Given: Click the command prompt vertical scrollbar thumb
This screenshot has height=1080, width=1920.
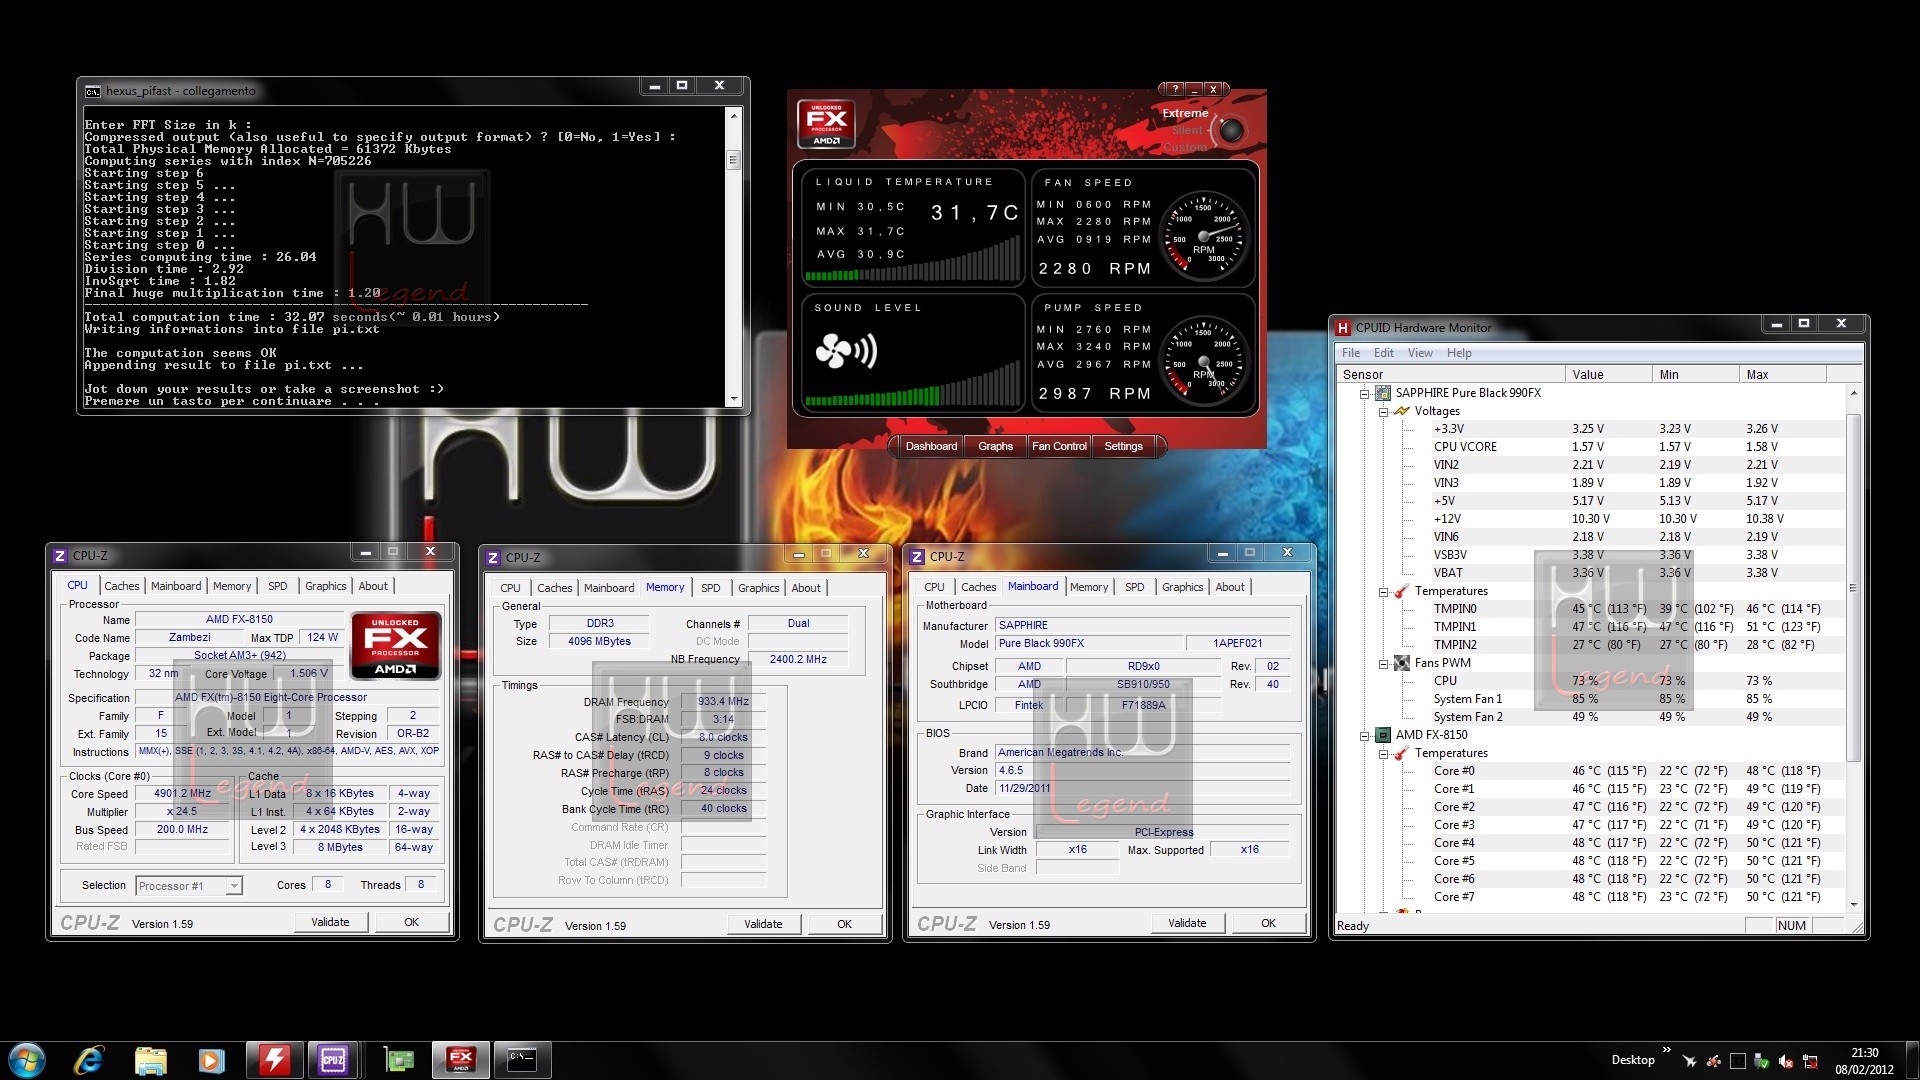Looking at the screenshot, I should pos(734,160).
